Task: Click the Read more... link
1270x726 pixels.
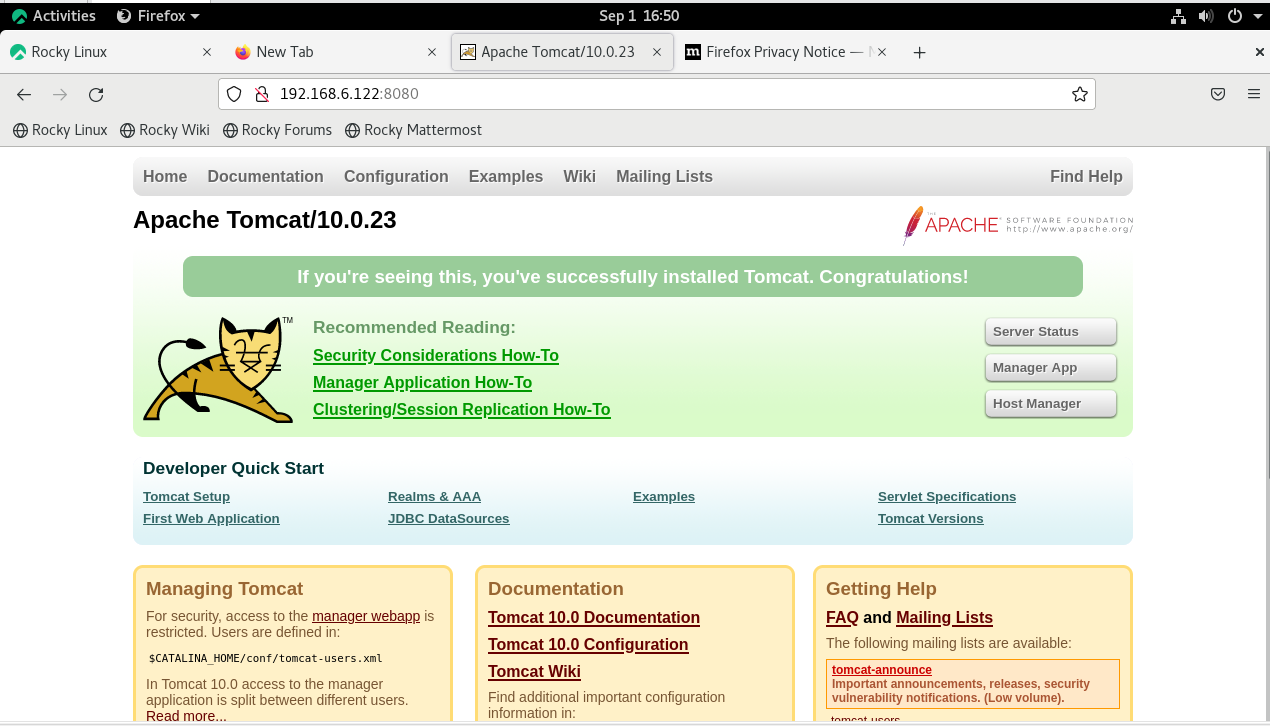Action: (186, 716)
